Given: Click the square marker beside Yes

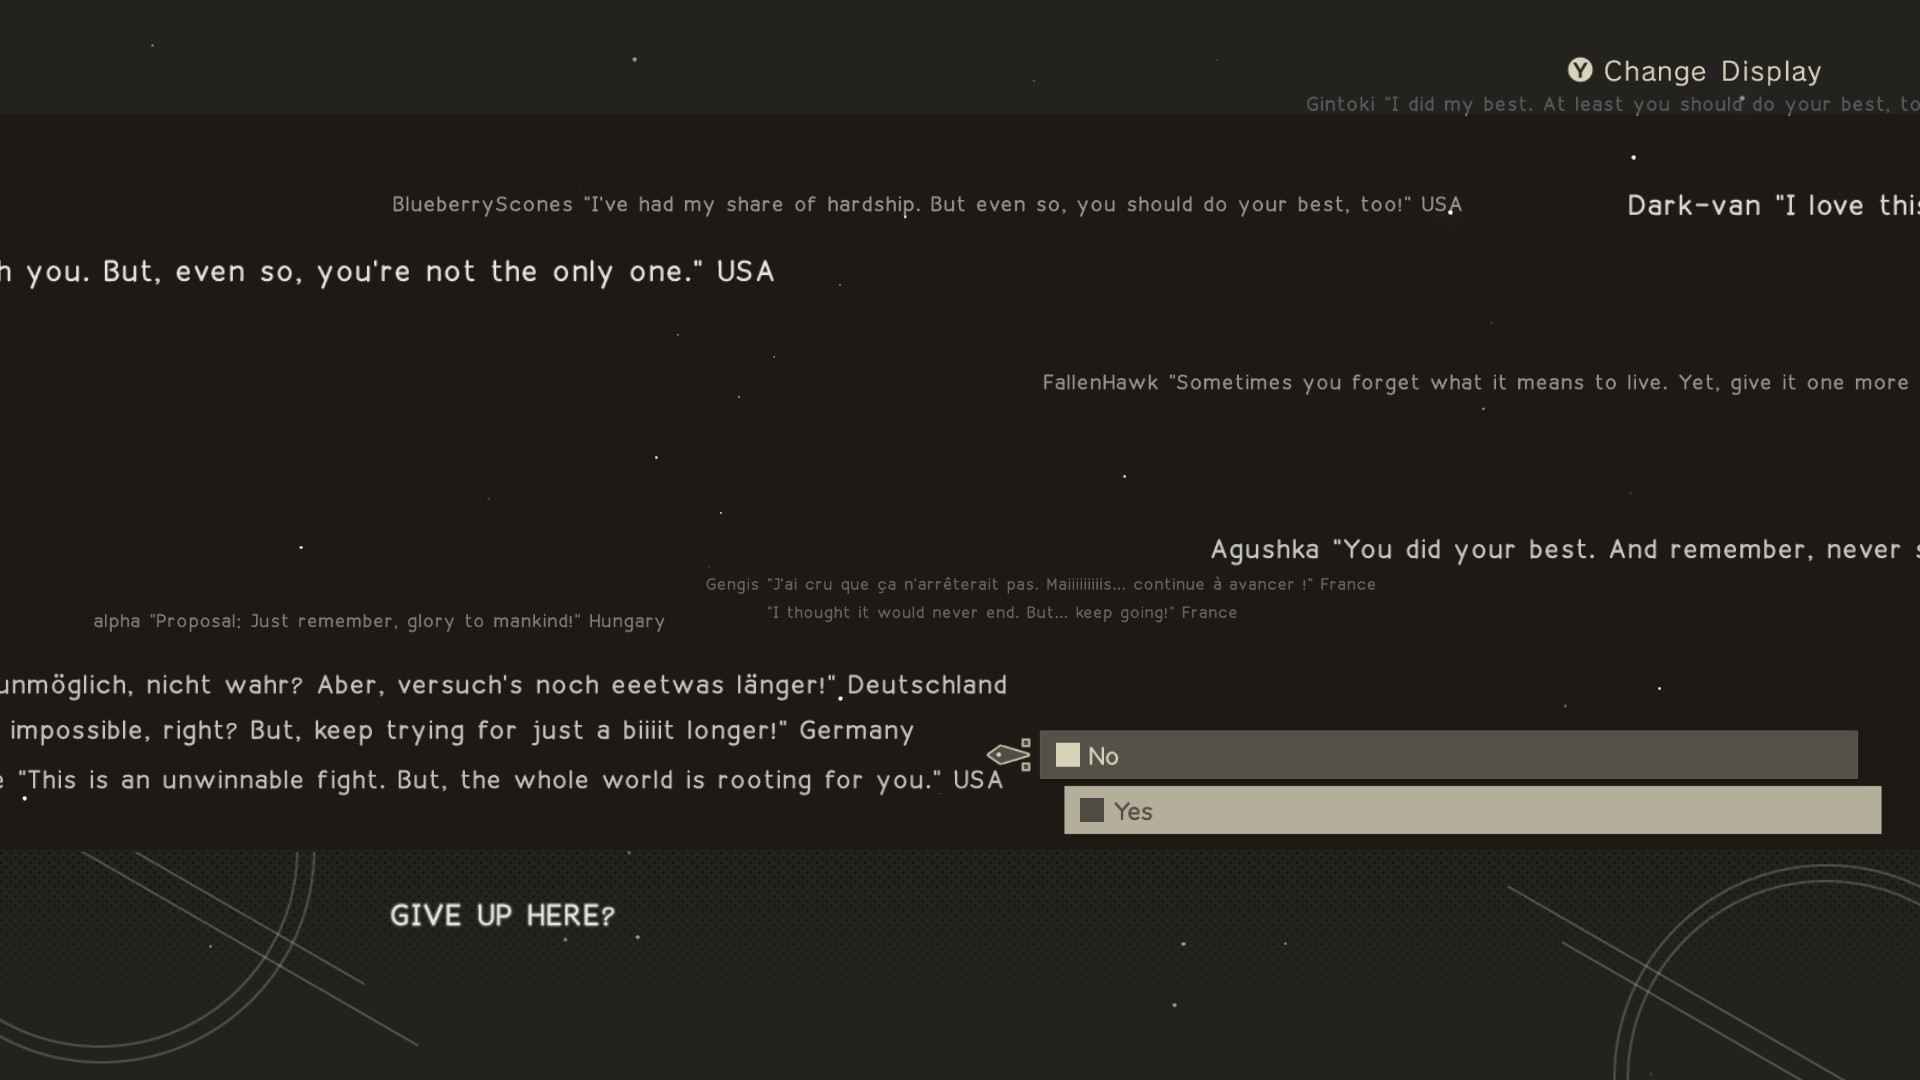Looking at the screenshot, I should pos(1092,810).
